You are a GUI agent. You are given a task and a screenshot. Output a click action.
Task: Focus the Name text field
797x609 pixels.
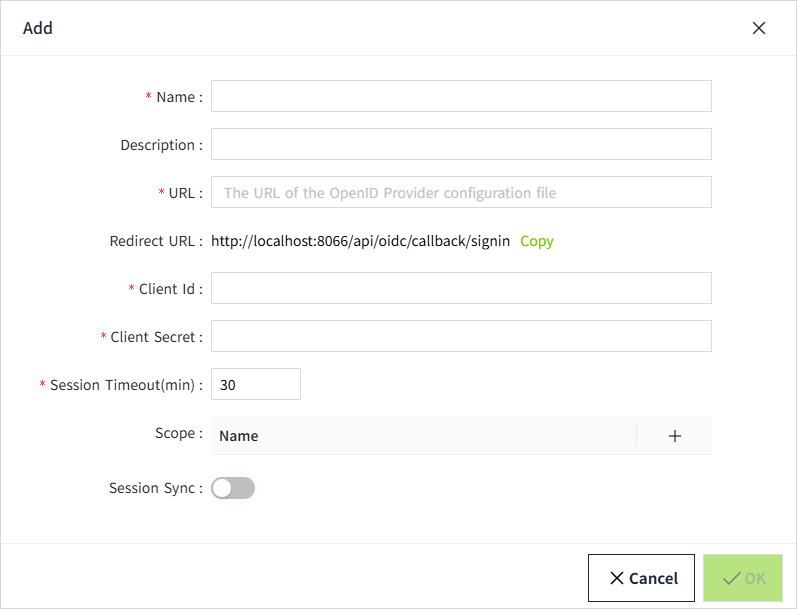pyautogui.click(x=461, y=96)
